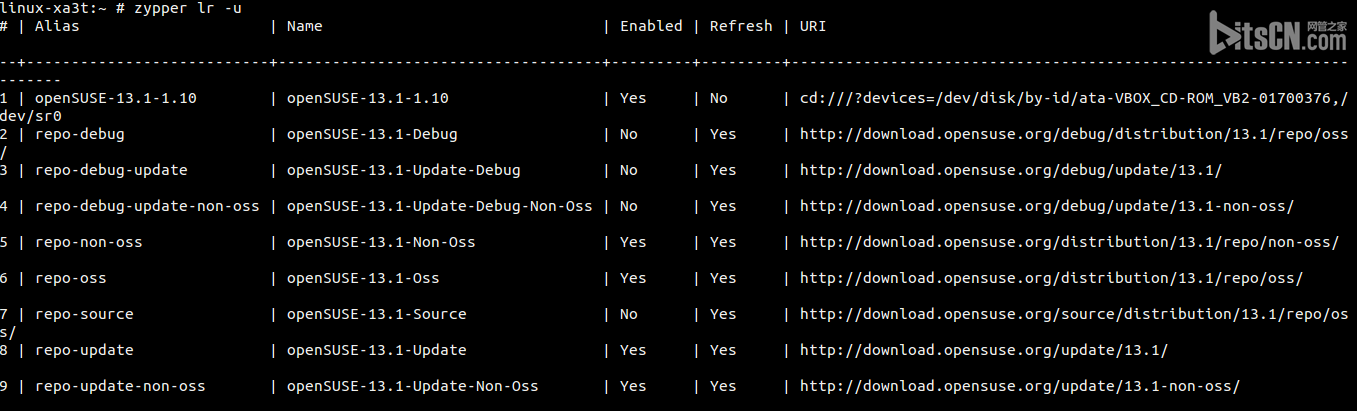Image resolution: width=1357 pixels, height=411 pixels.
Task: Click Enabled value 'Yes' for repo-non-oss
Action: (x=633, y=242)
